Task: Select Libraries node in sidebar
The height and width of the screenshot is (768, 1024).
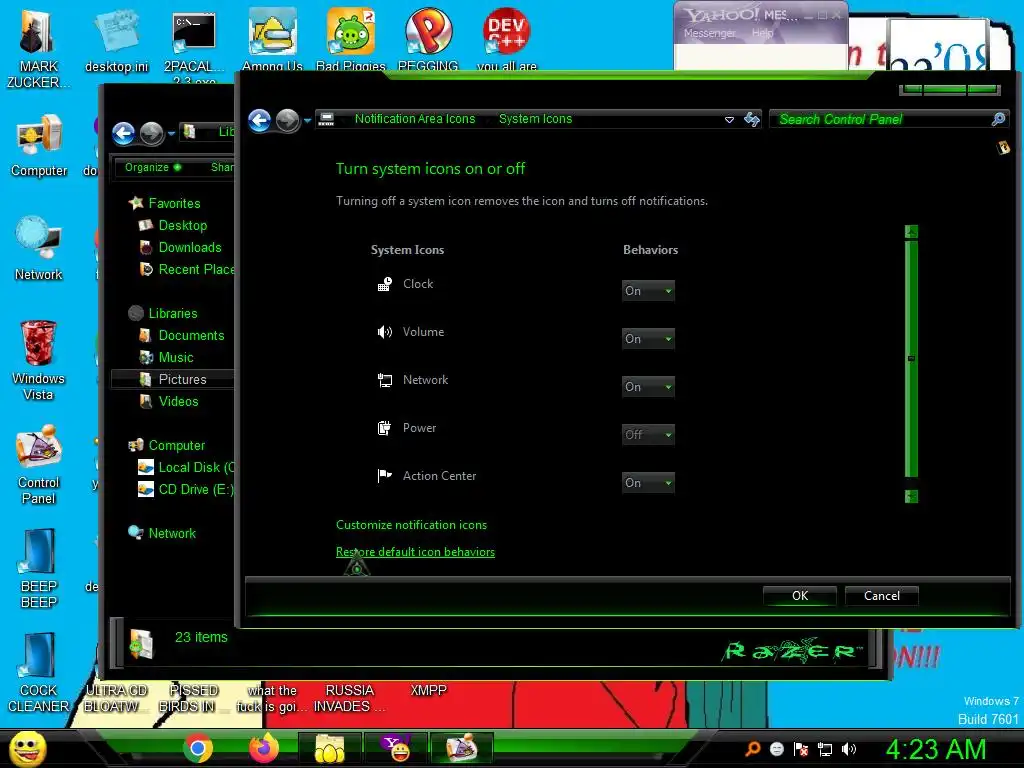Action: click(172, 313)
